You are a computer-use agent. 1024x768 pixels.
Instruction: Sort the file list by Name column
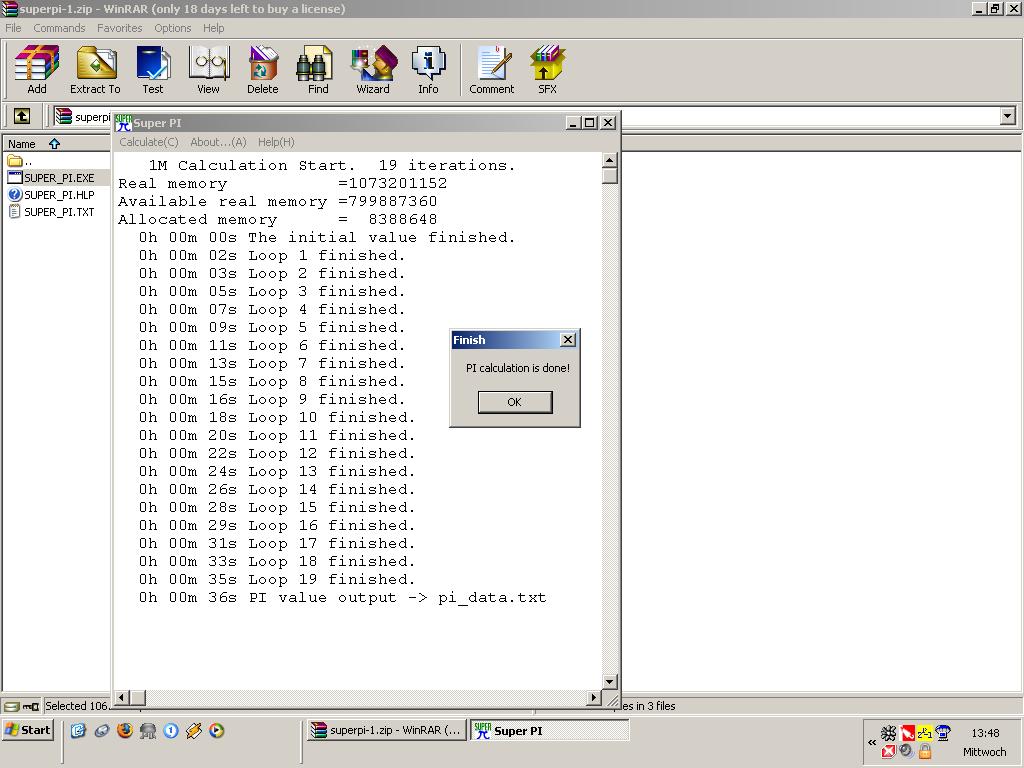tap(56, 144)
